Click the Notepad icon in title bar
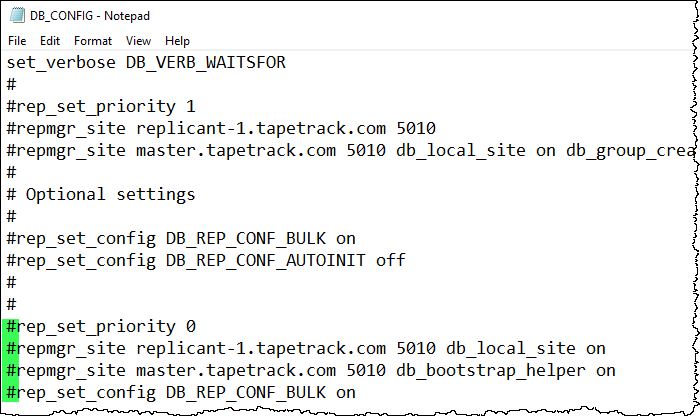This screenshot has width=700, height=416. (17, 16)
